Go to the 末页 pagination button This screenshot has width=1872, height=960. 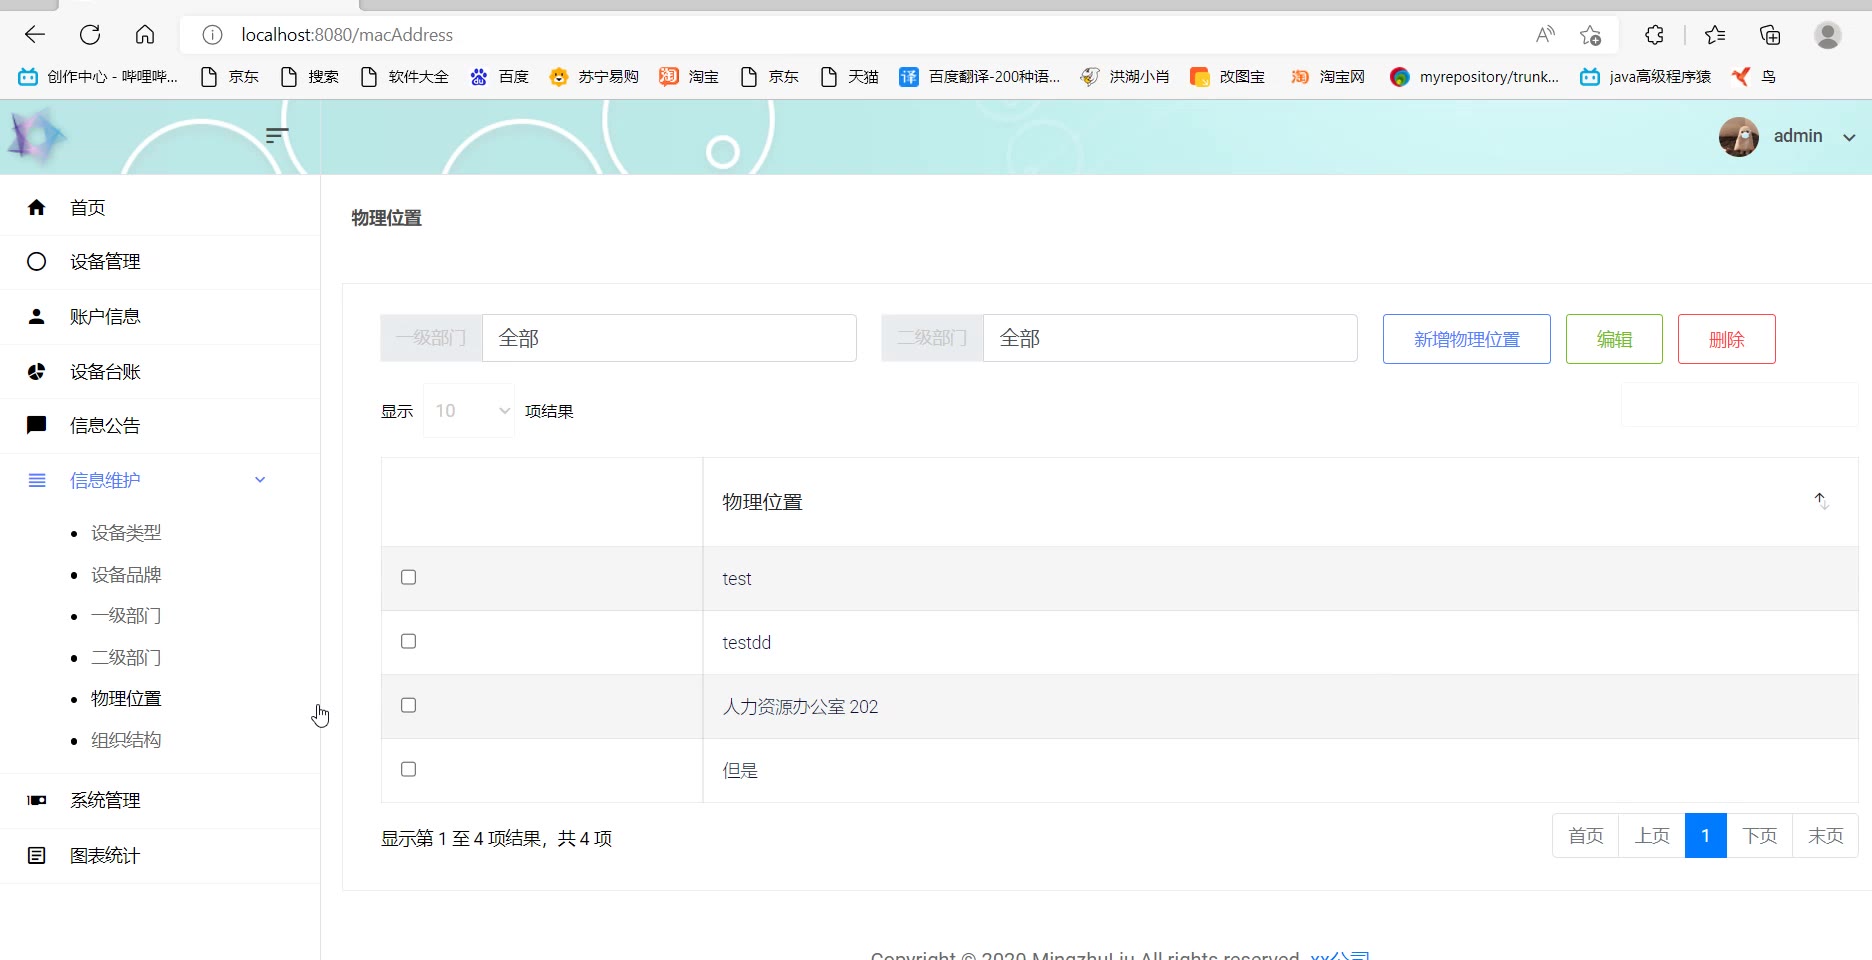[1826, 836]
